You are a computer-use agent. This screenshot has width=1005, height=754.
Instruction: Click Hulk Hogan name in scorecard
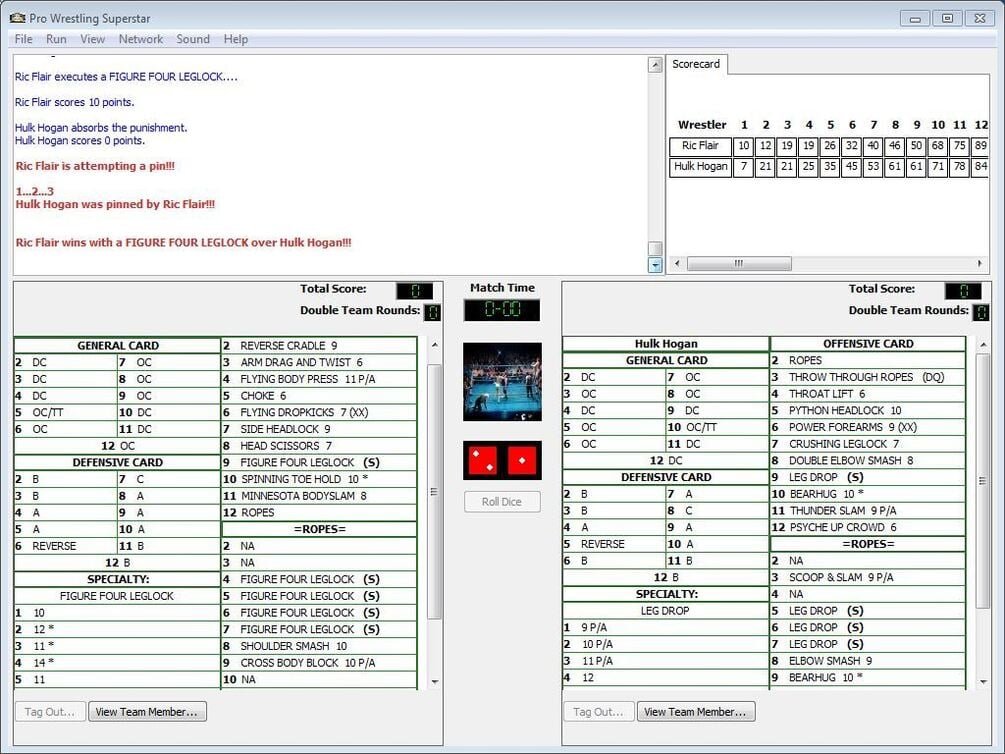701,167
